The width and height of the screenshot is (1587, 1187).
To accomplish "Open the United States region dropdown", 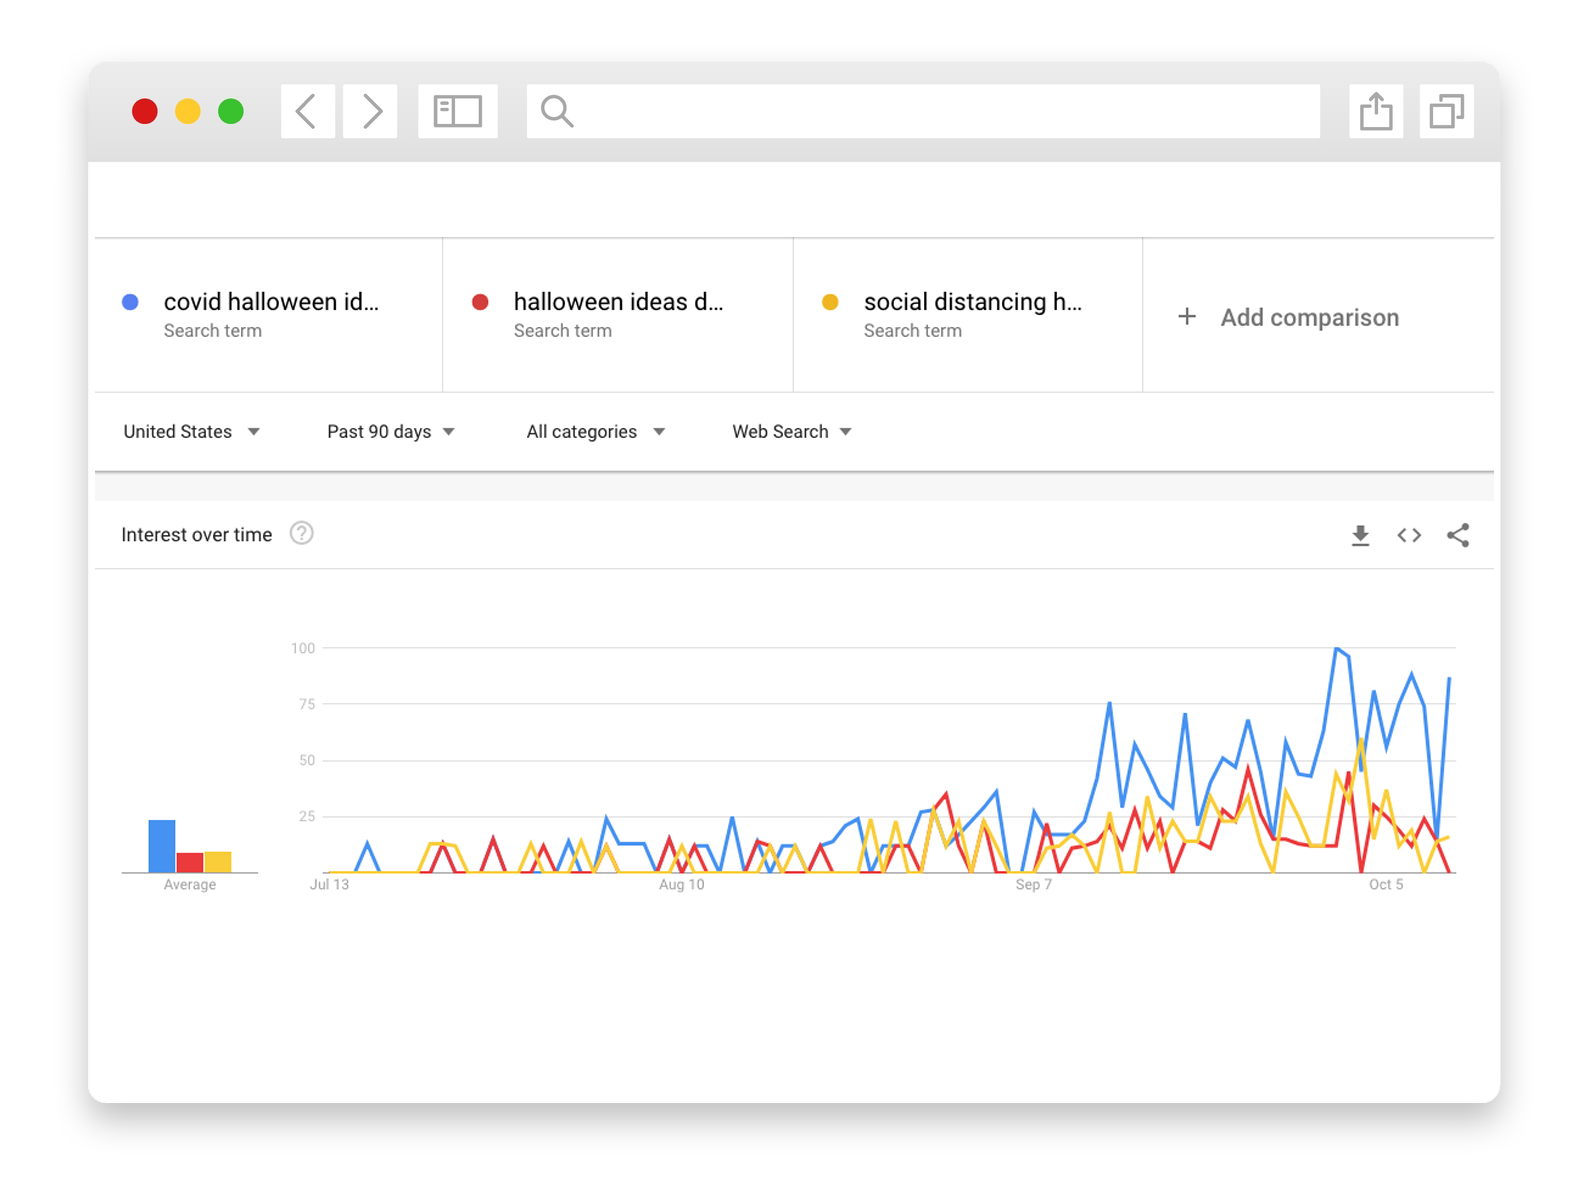I will (x=191, y=432).
